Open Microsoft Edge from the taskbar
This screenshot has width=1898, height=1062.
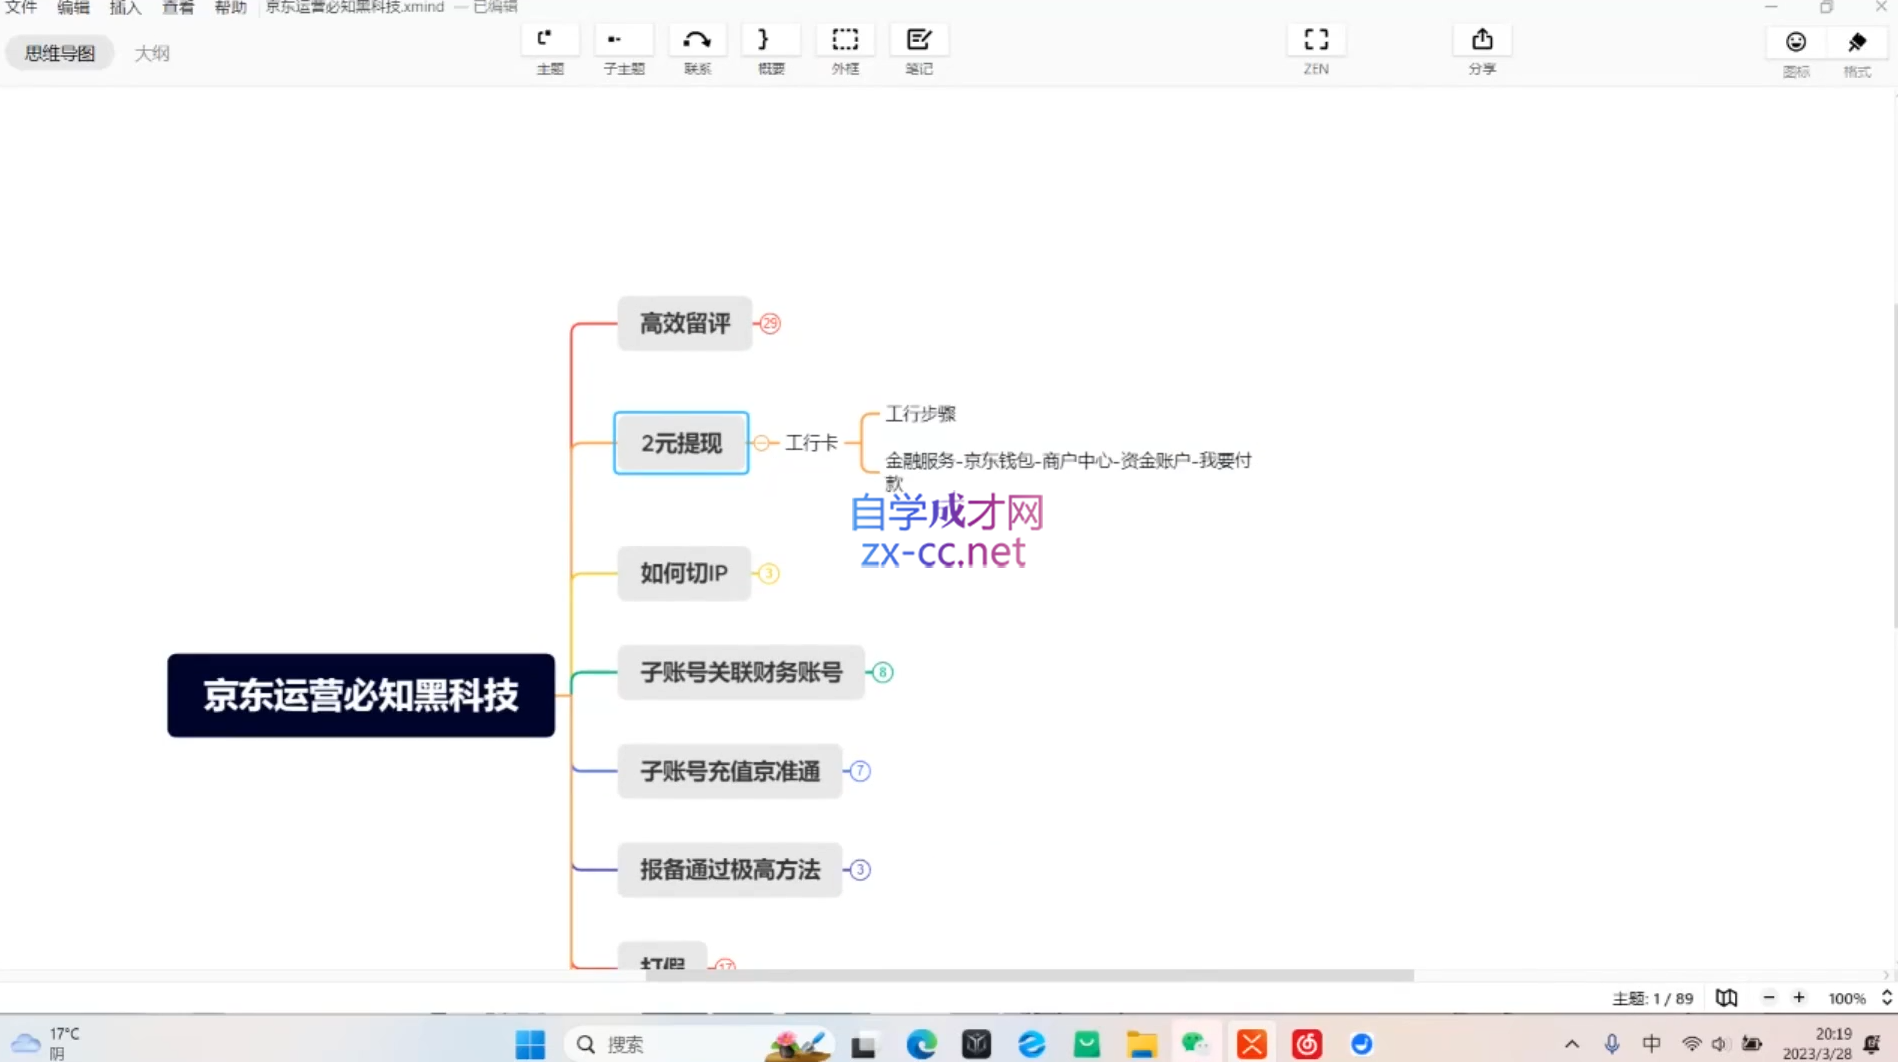(x=921, y=1044)
